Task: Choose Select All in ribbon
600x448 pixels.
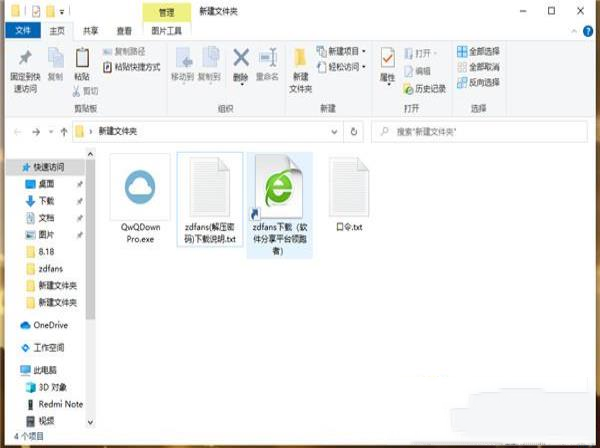Action: pos(477,51)
